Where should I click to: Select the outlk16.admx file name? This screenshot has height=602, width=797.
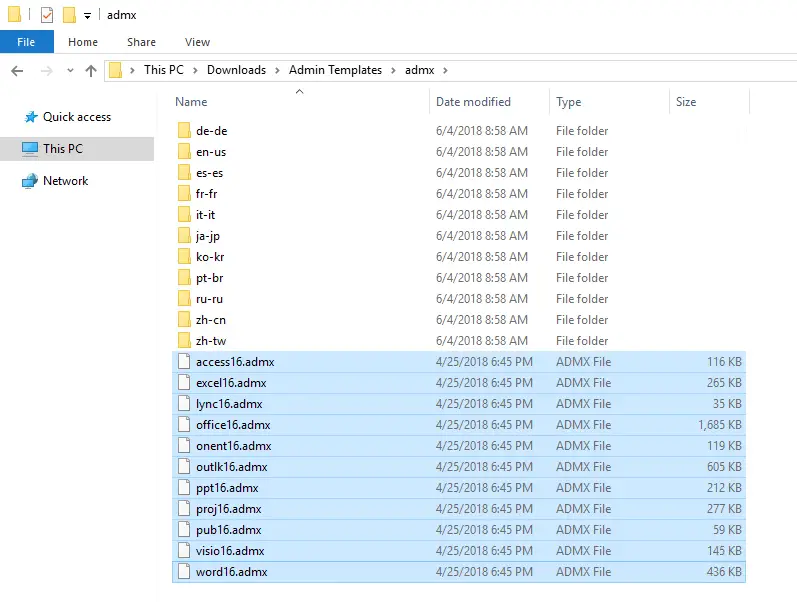[x=232, y=467]
